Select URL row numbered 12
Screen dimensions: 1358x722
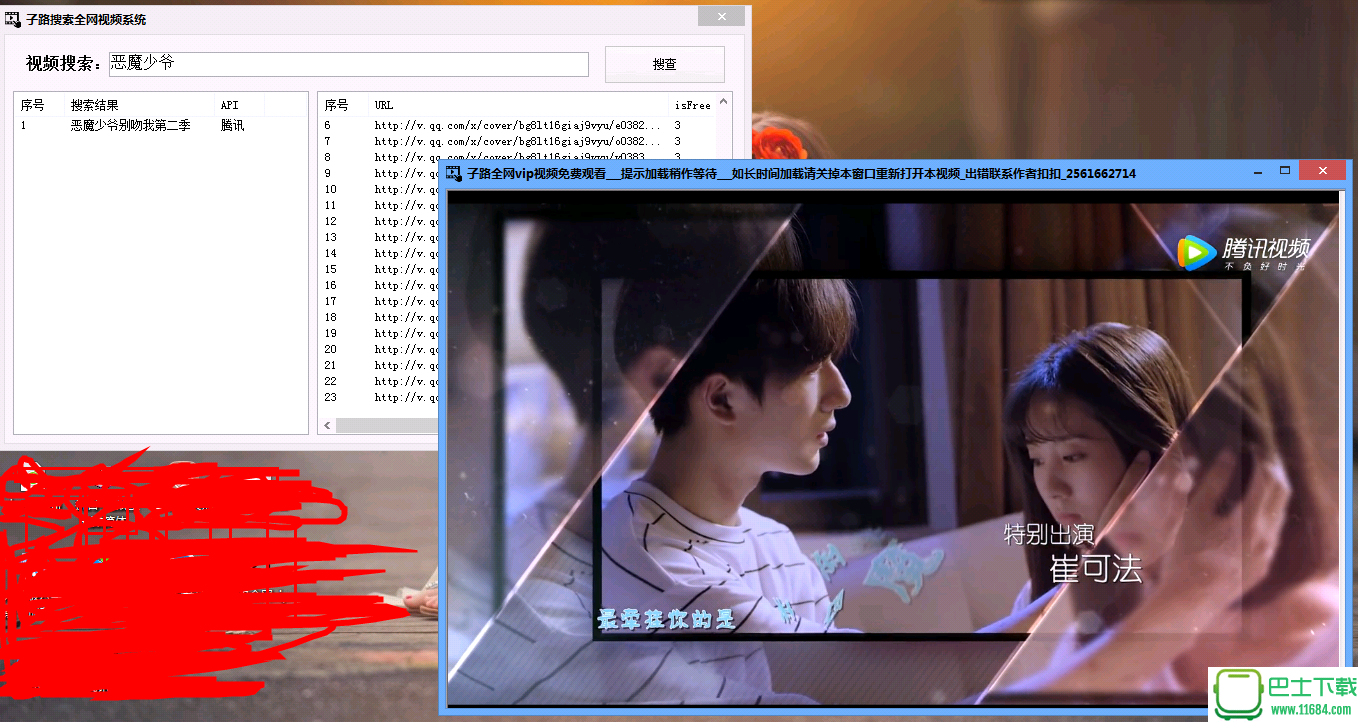379,221
